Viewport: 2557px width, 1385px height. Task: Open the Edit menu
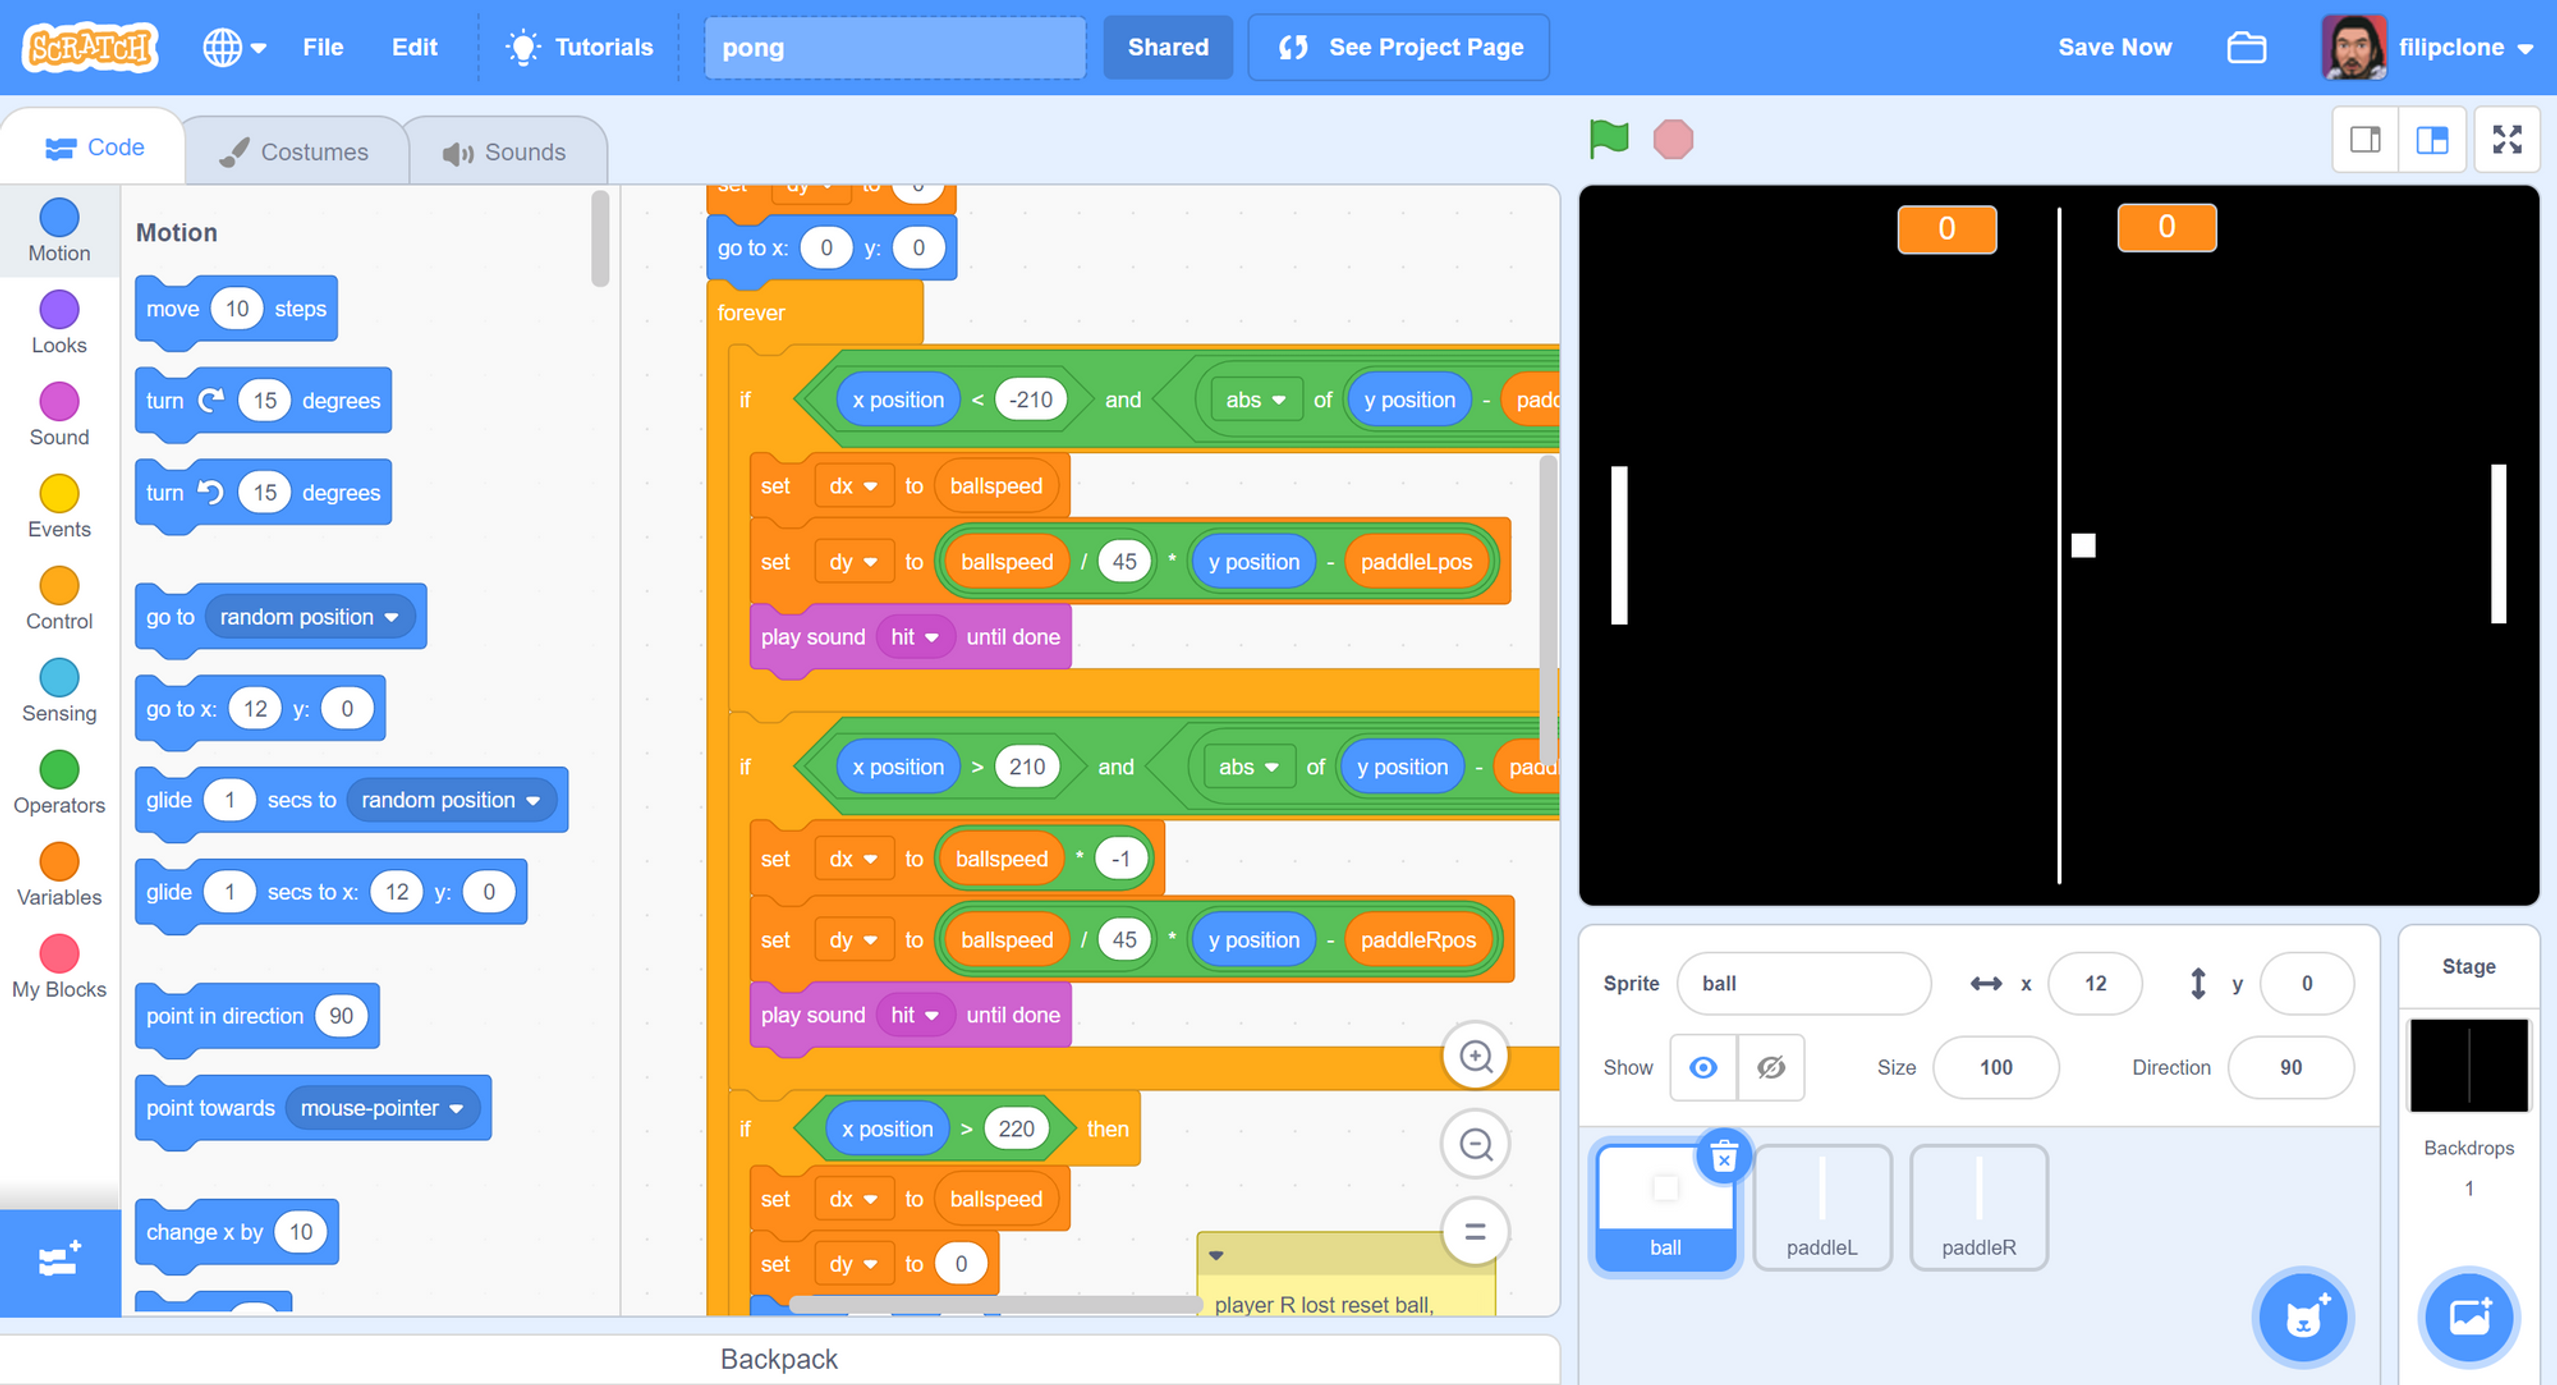click(x=414, y=47)
